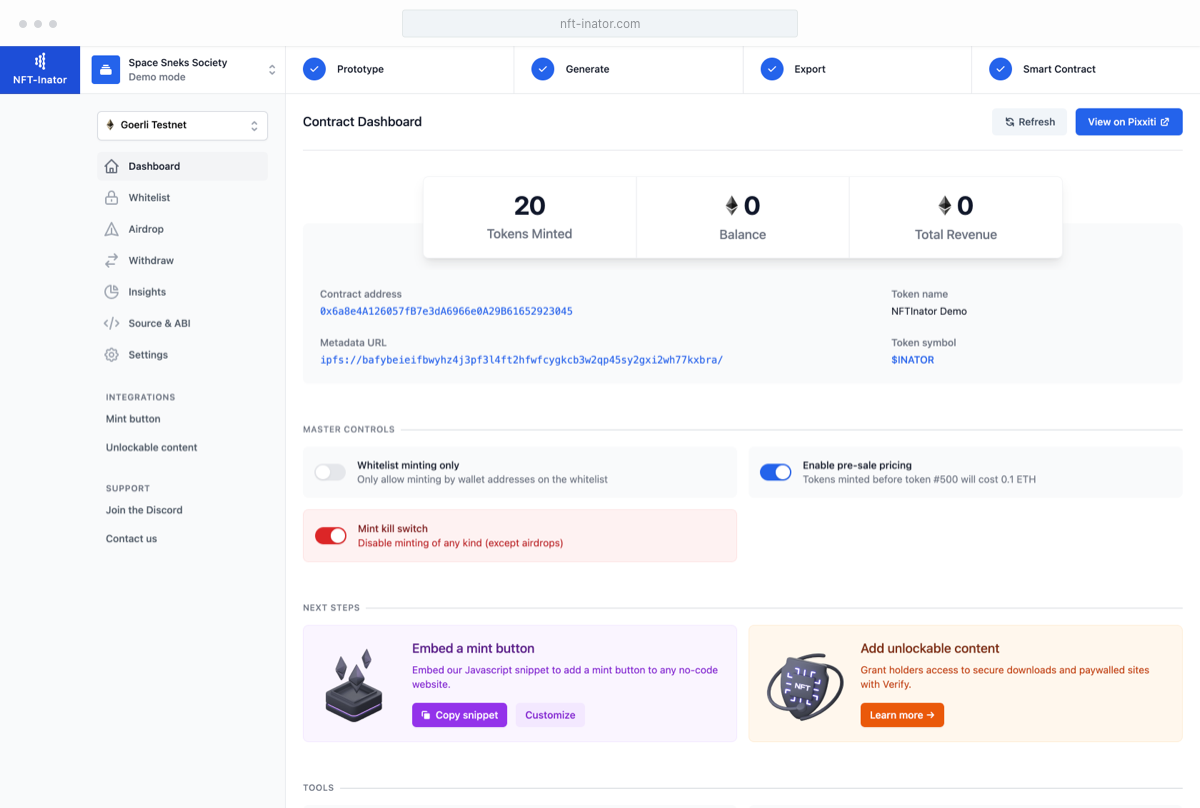
Task: Turn off the pre-sale pricing toggle
Action: tap(775, 472)
